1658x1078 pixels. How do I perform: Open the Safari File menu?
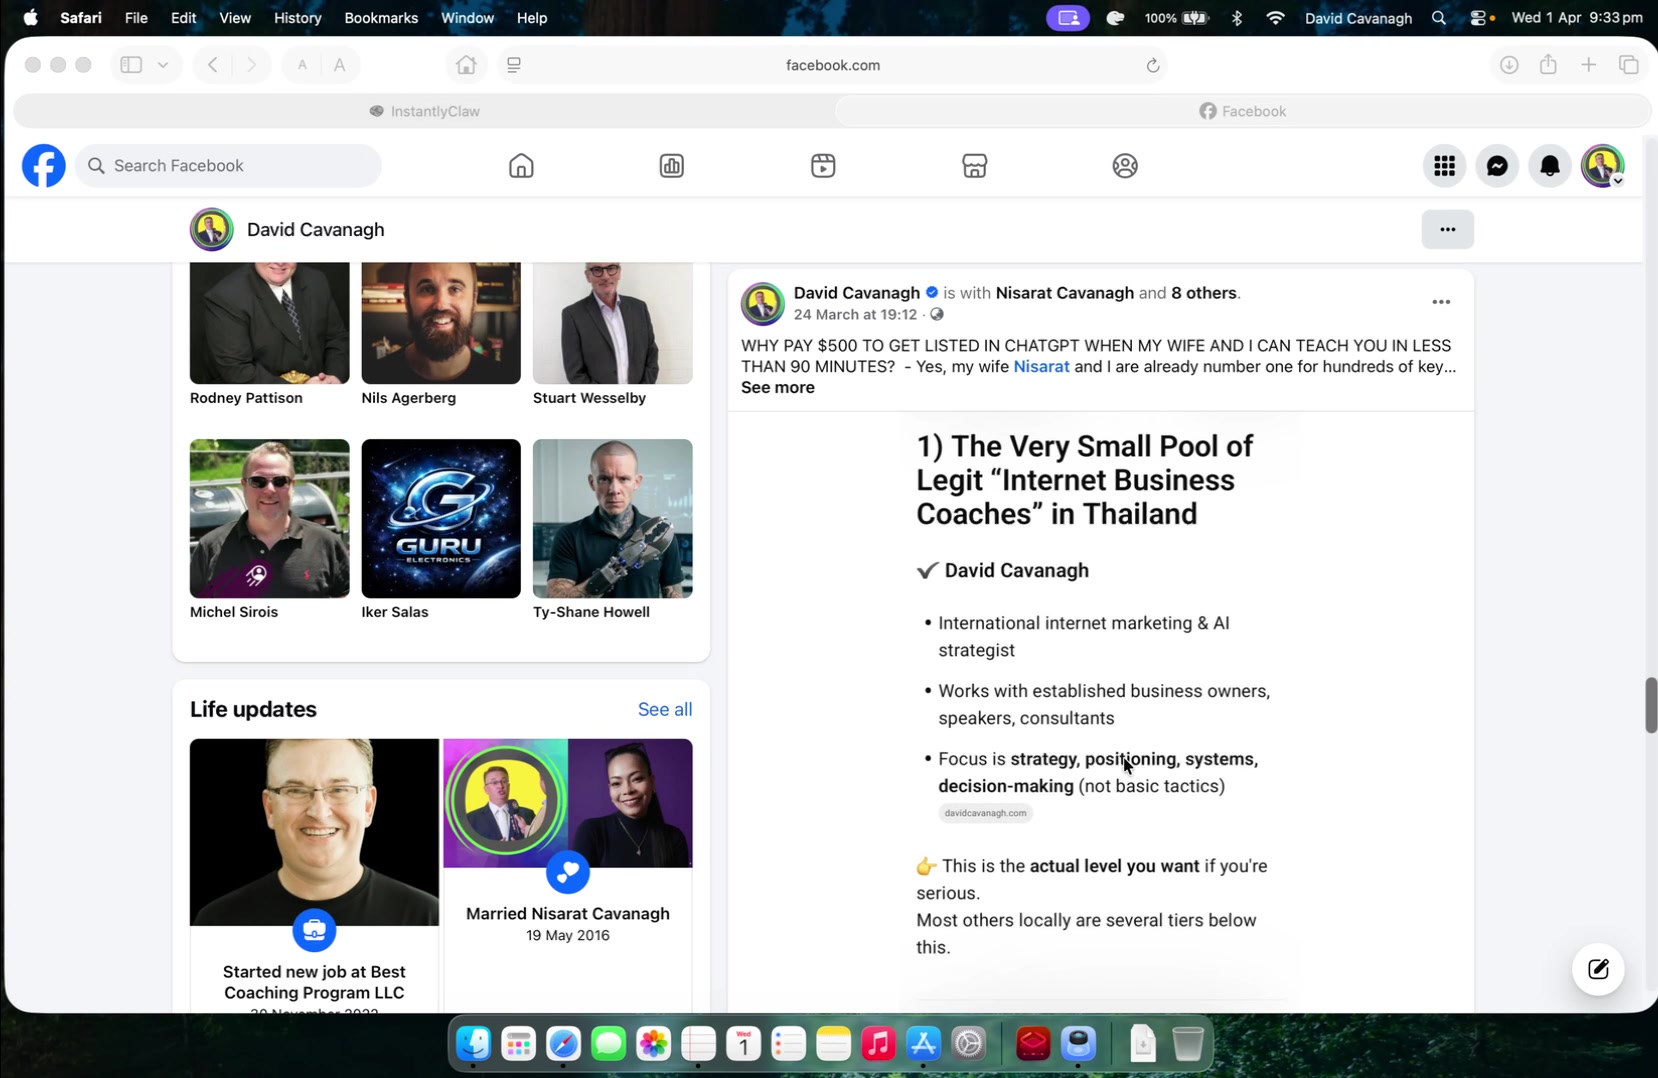[136, 18]
